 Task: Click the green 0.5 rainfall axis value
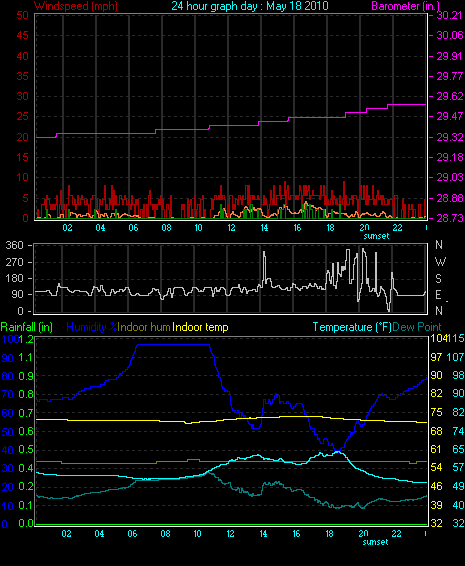click(26, 450)
